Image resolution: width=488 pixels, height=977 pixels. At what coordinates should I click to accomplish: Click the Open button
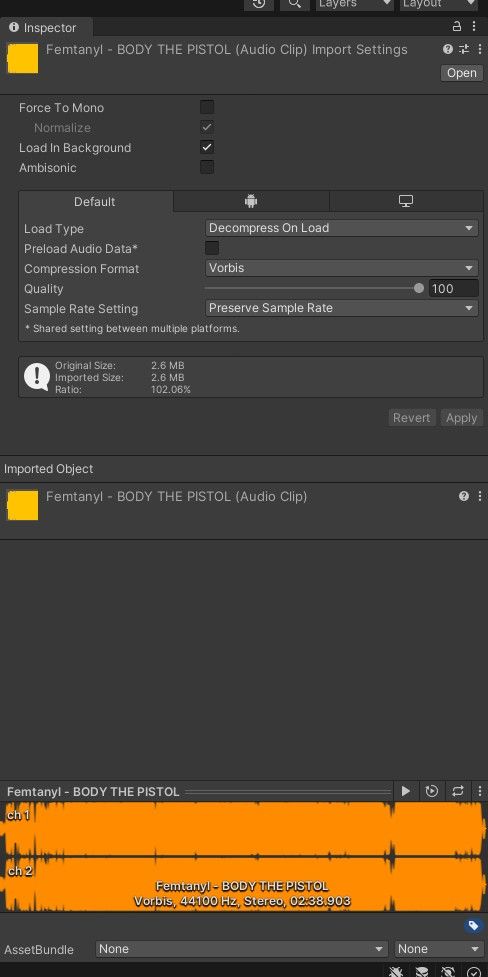[x=462, y=73]
